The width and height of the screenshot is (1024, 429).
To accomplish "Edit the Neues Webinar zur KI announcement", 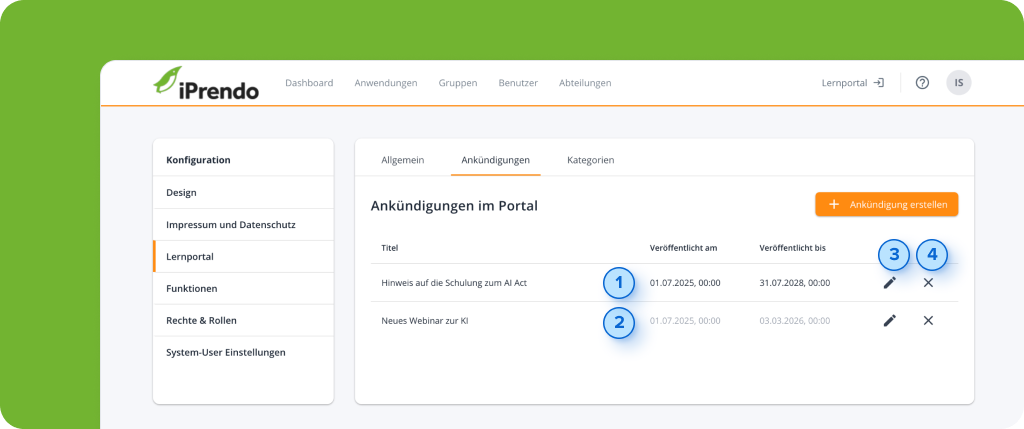I will (x=889, y=321).
